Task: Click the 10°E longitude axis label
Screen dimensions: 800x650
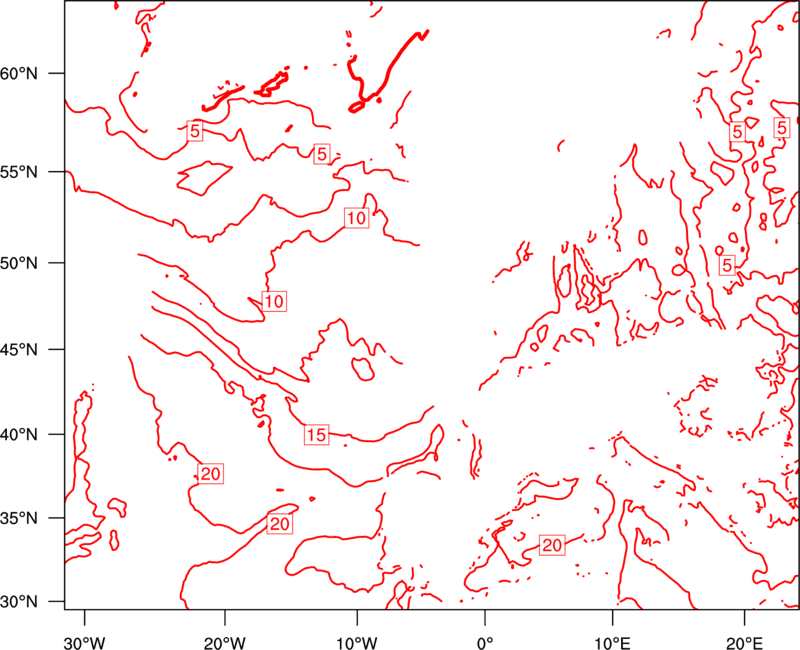Action: tap(613, 643)
